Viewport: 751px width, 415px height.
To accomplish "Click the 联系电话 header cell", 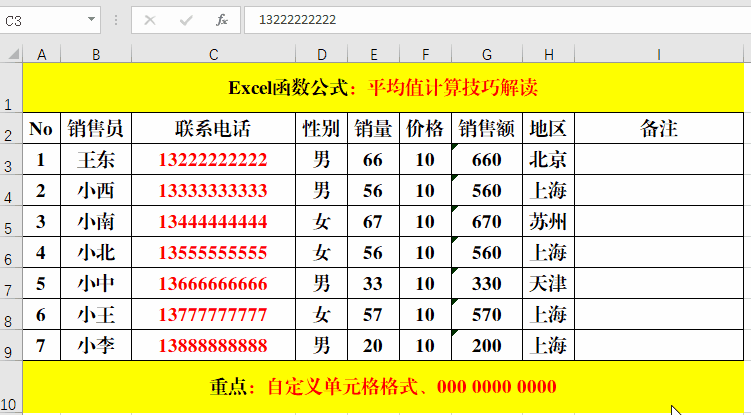I will click(214, 128).
